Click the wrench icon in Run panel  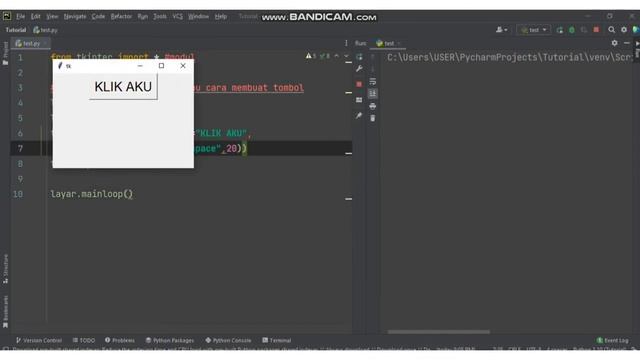[359, 69]
